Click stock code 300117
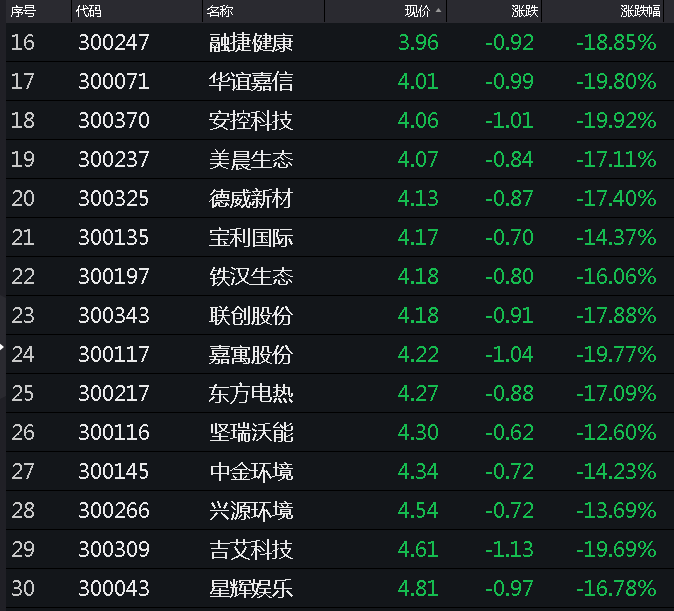This screenshot has width=674, height=611. coord(114,354)
